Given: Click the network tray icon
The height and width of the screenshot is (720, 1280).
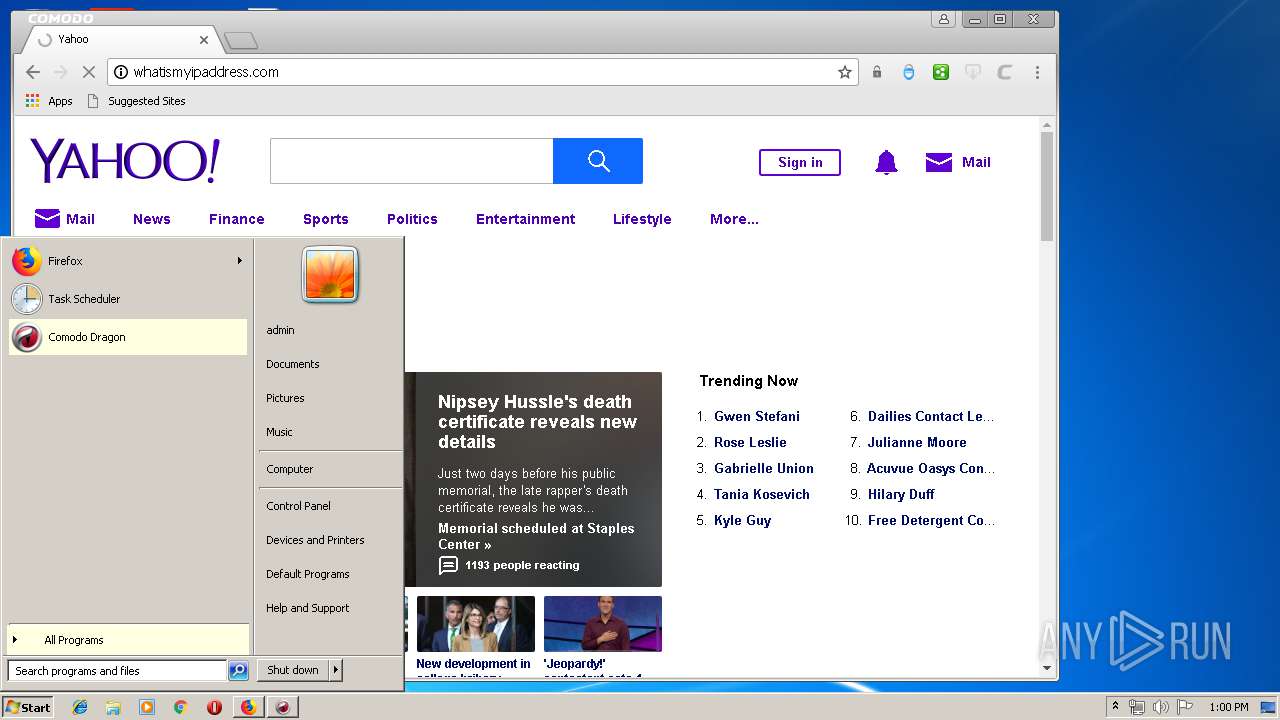Looking at the screenshot, I should point(1137,707).
